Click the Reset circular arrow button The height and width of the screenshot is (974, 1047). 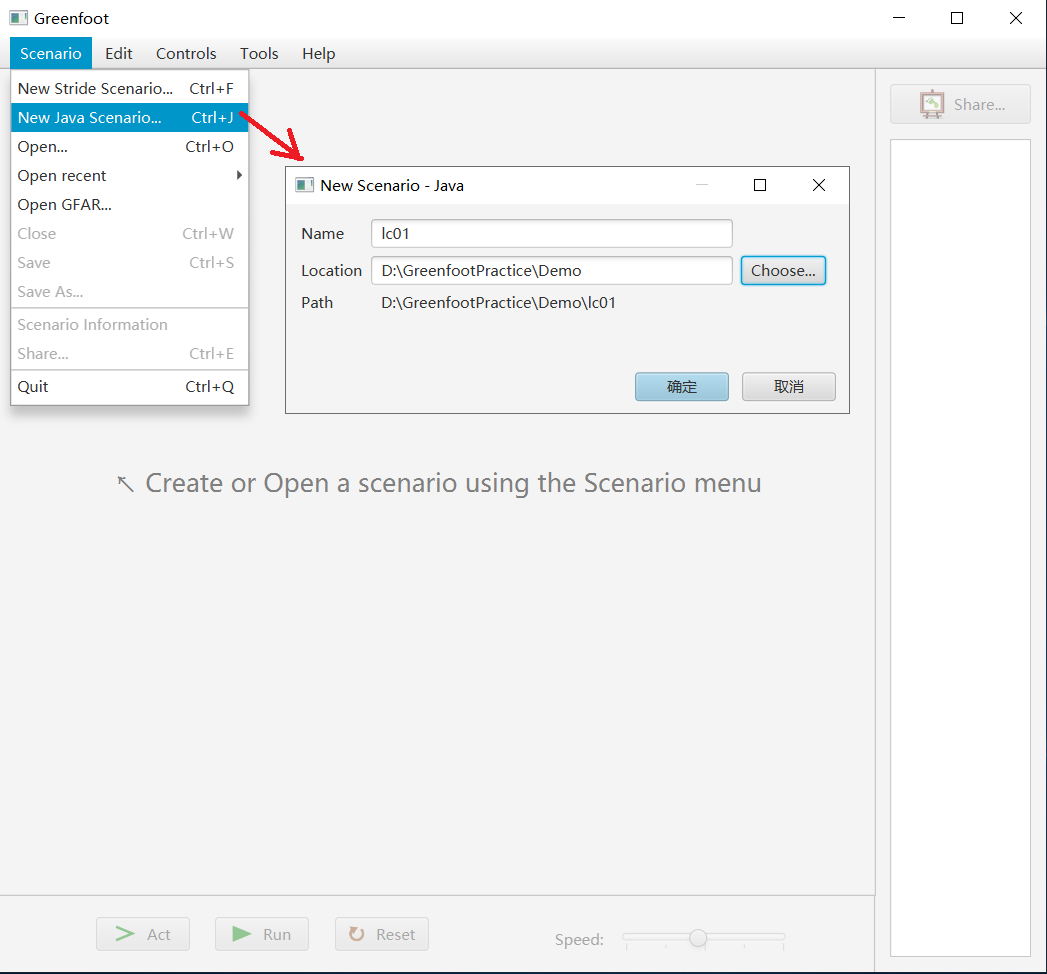pyautogui.click(x=381, y=934)
